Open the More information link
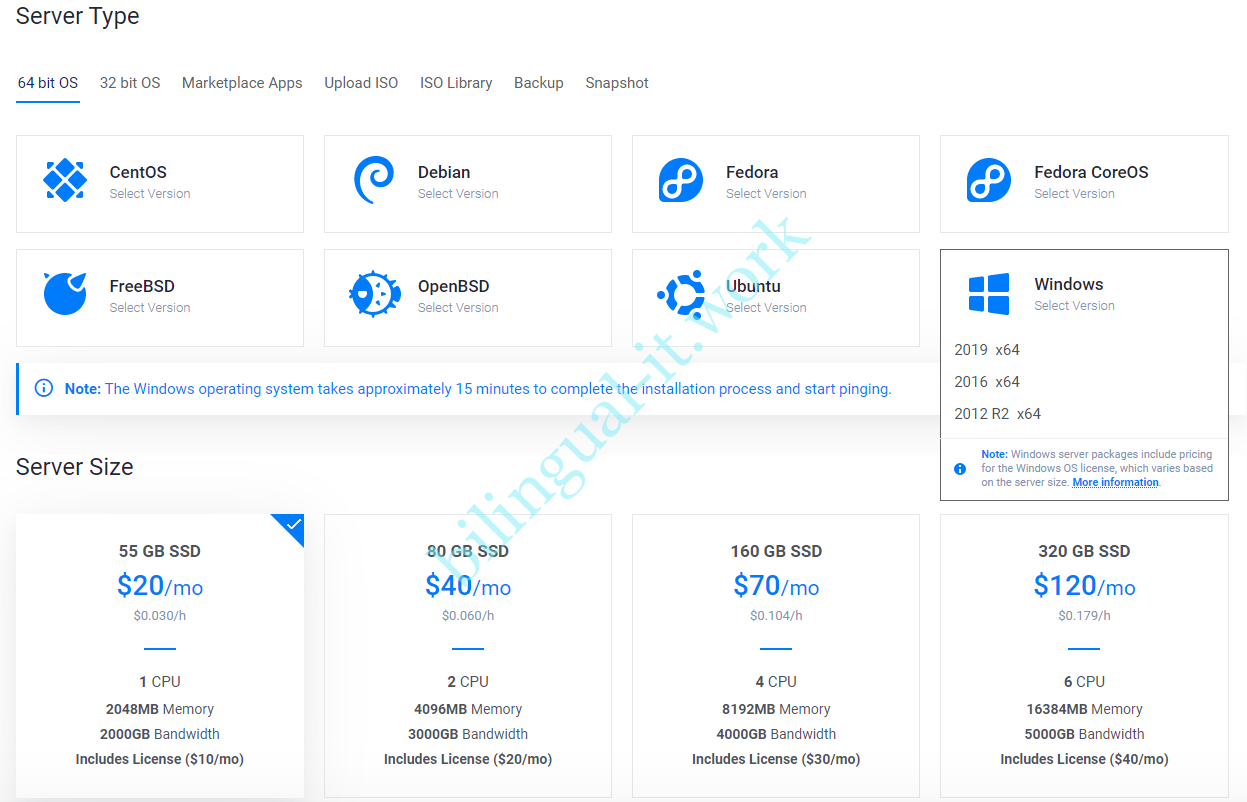Viewport: 1247px width, 802px height. pos(1115,483)
